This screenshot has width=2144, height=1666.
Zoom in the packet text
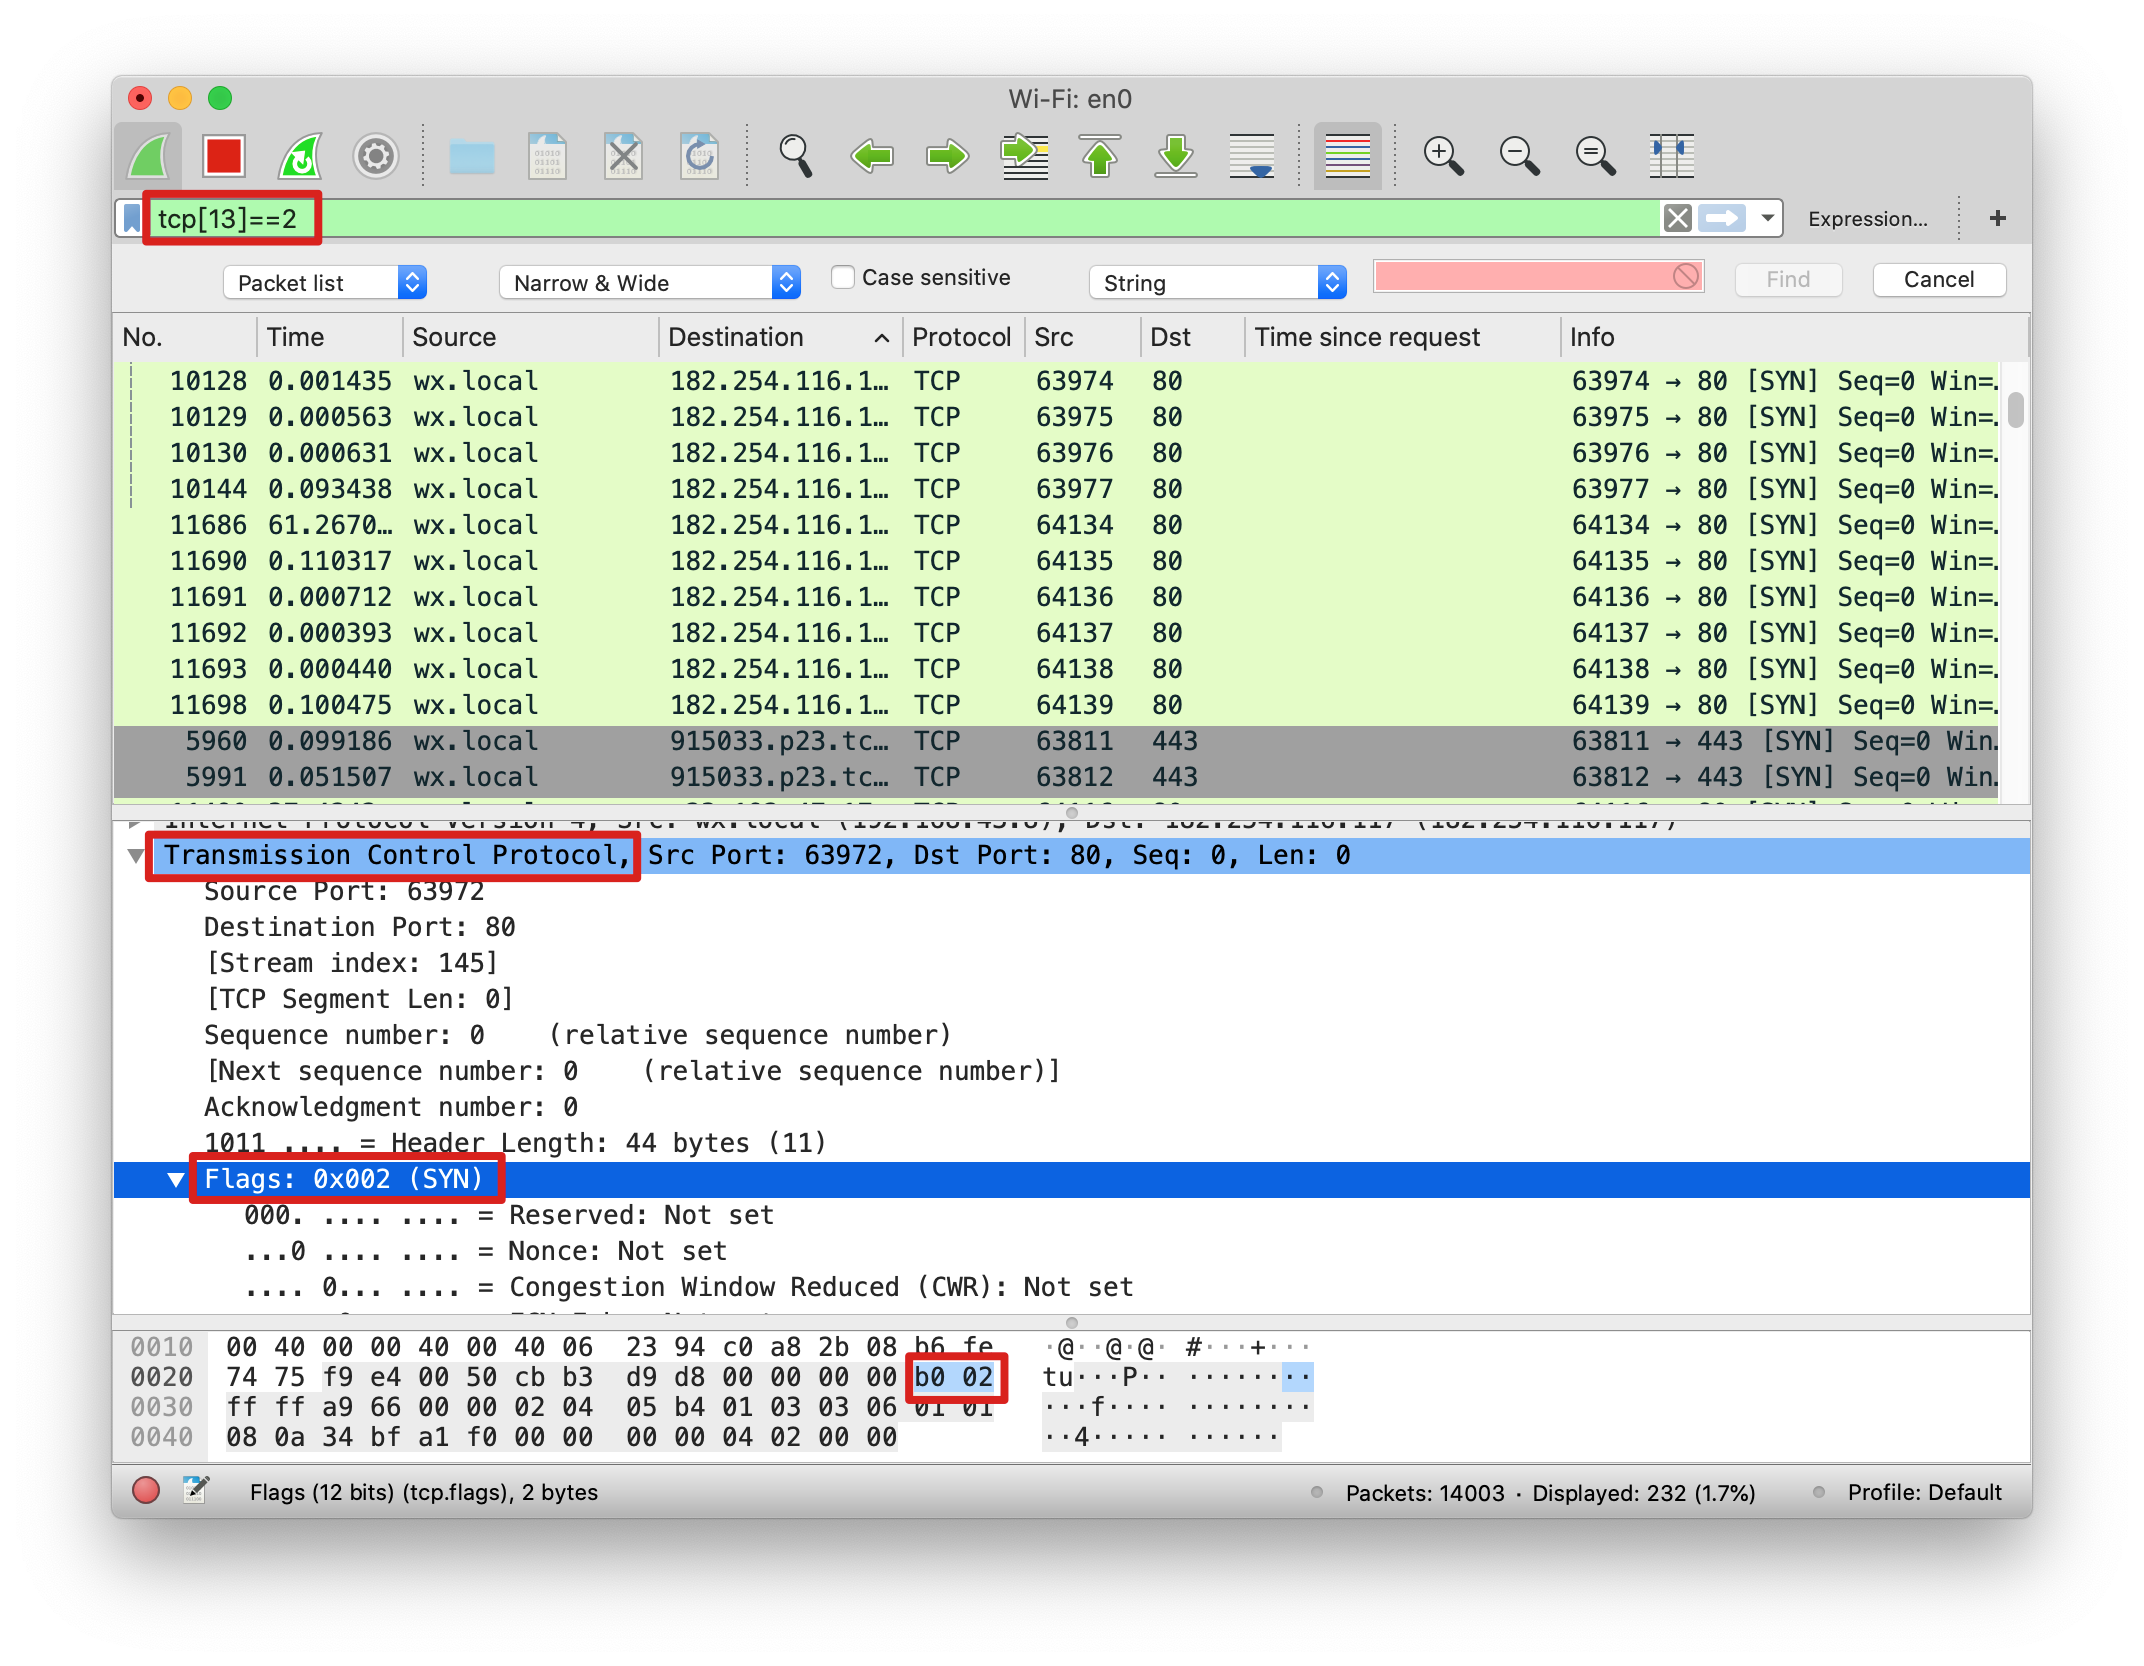coord(1443,156)
